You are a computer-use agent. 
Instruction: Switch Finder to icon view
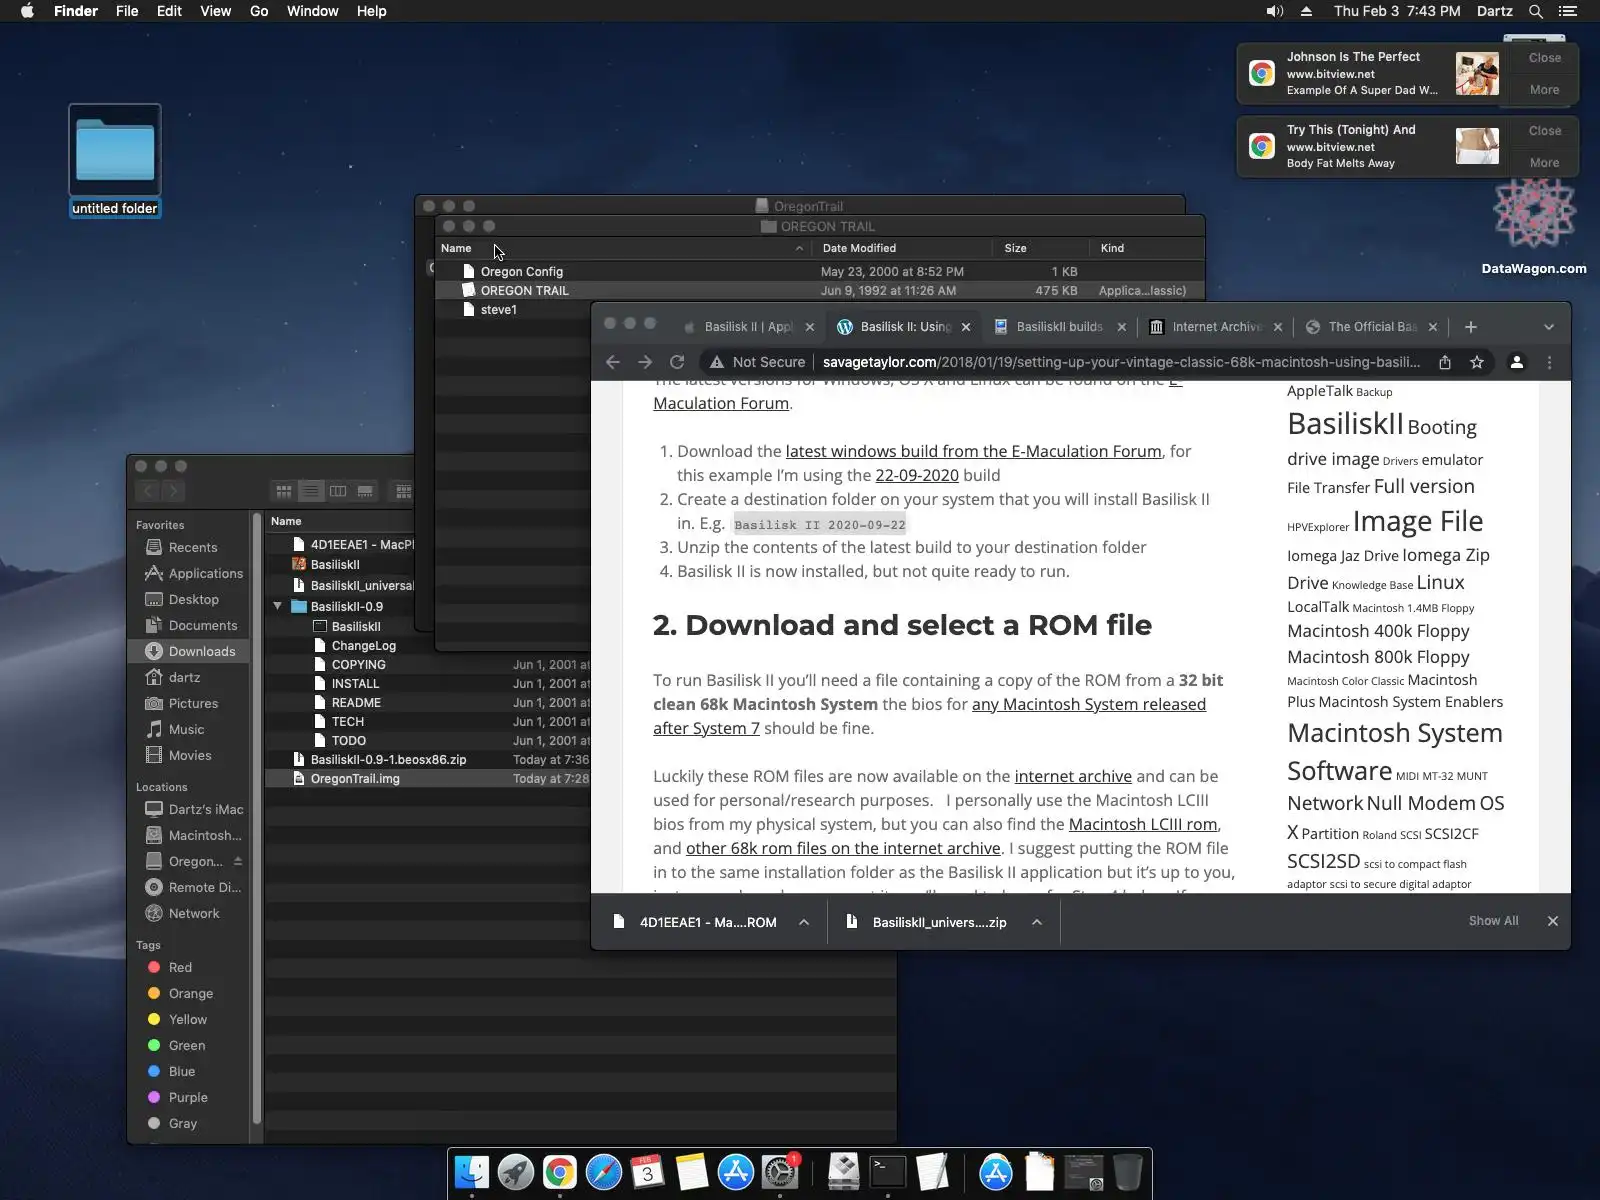(x=284, y=491)
